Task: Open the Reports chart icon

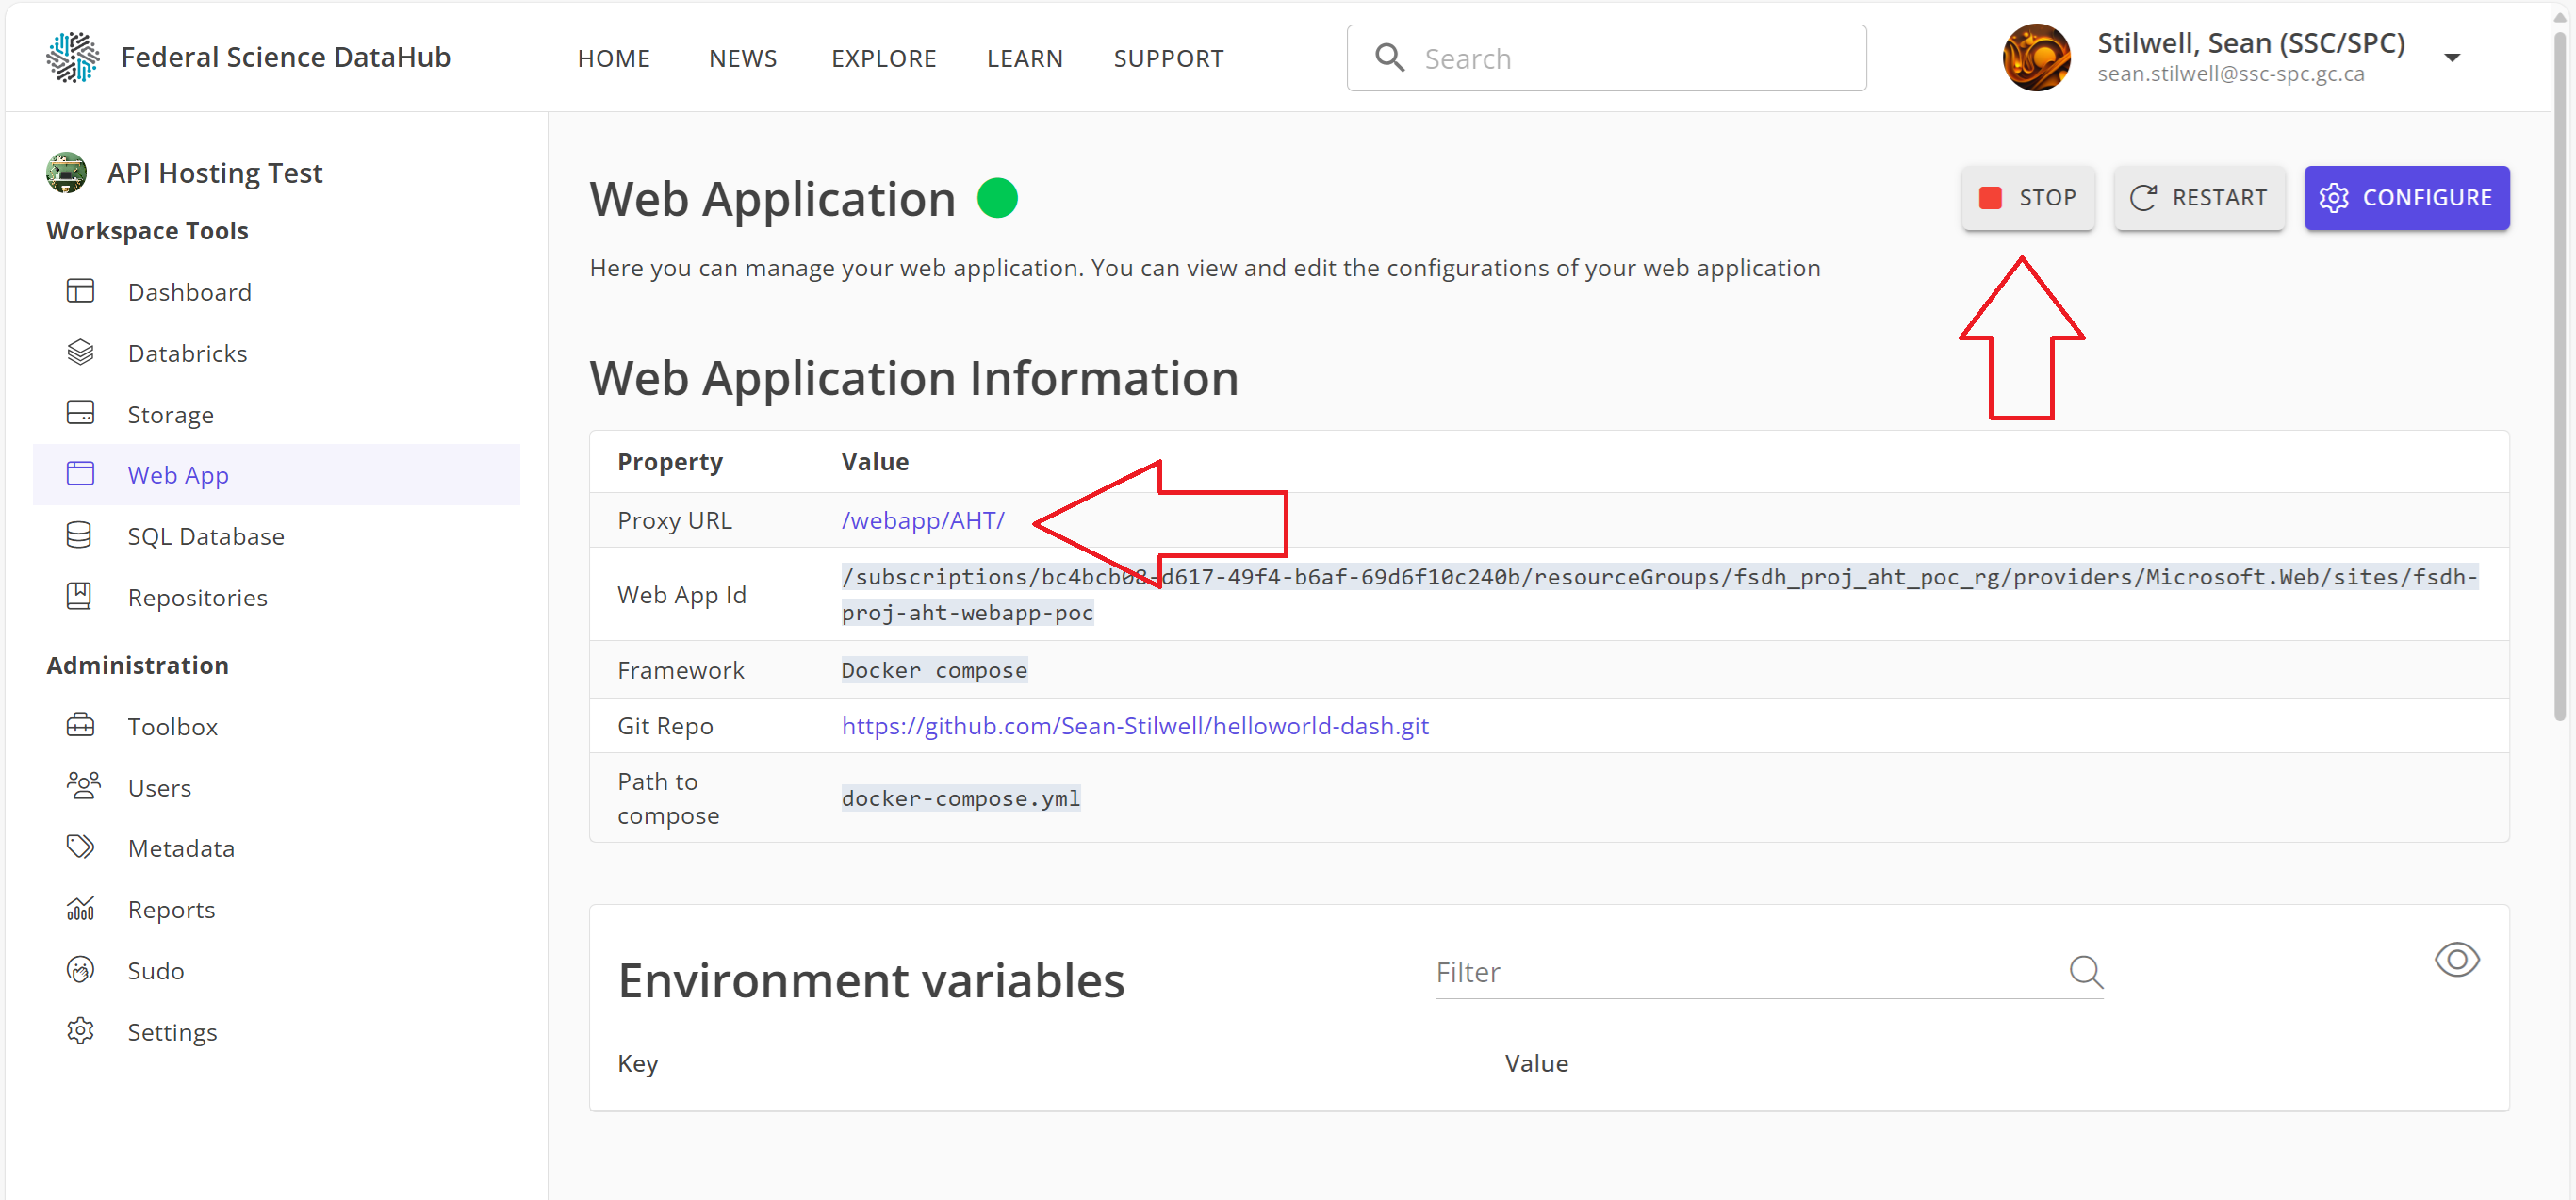Action: (80, 908)
